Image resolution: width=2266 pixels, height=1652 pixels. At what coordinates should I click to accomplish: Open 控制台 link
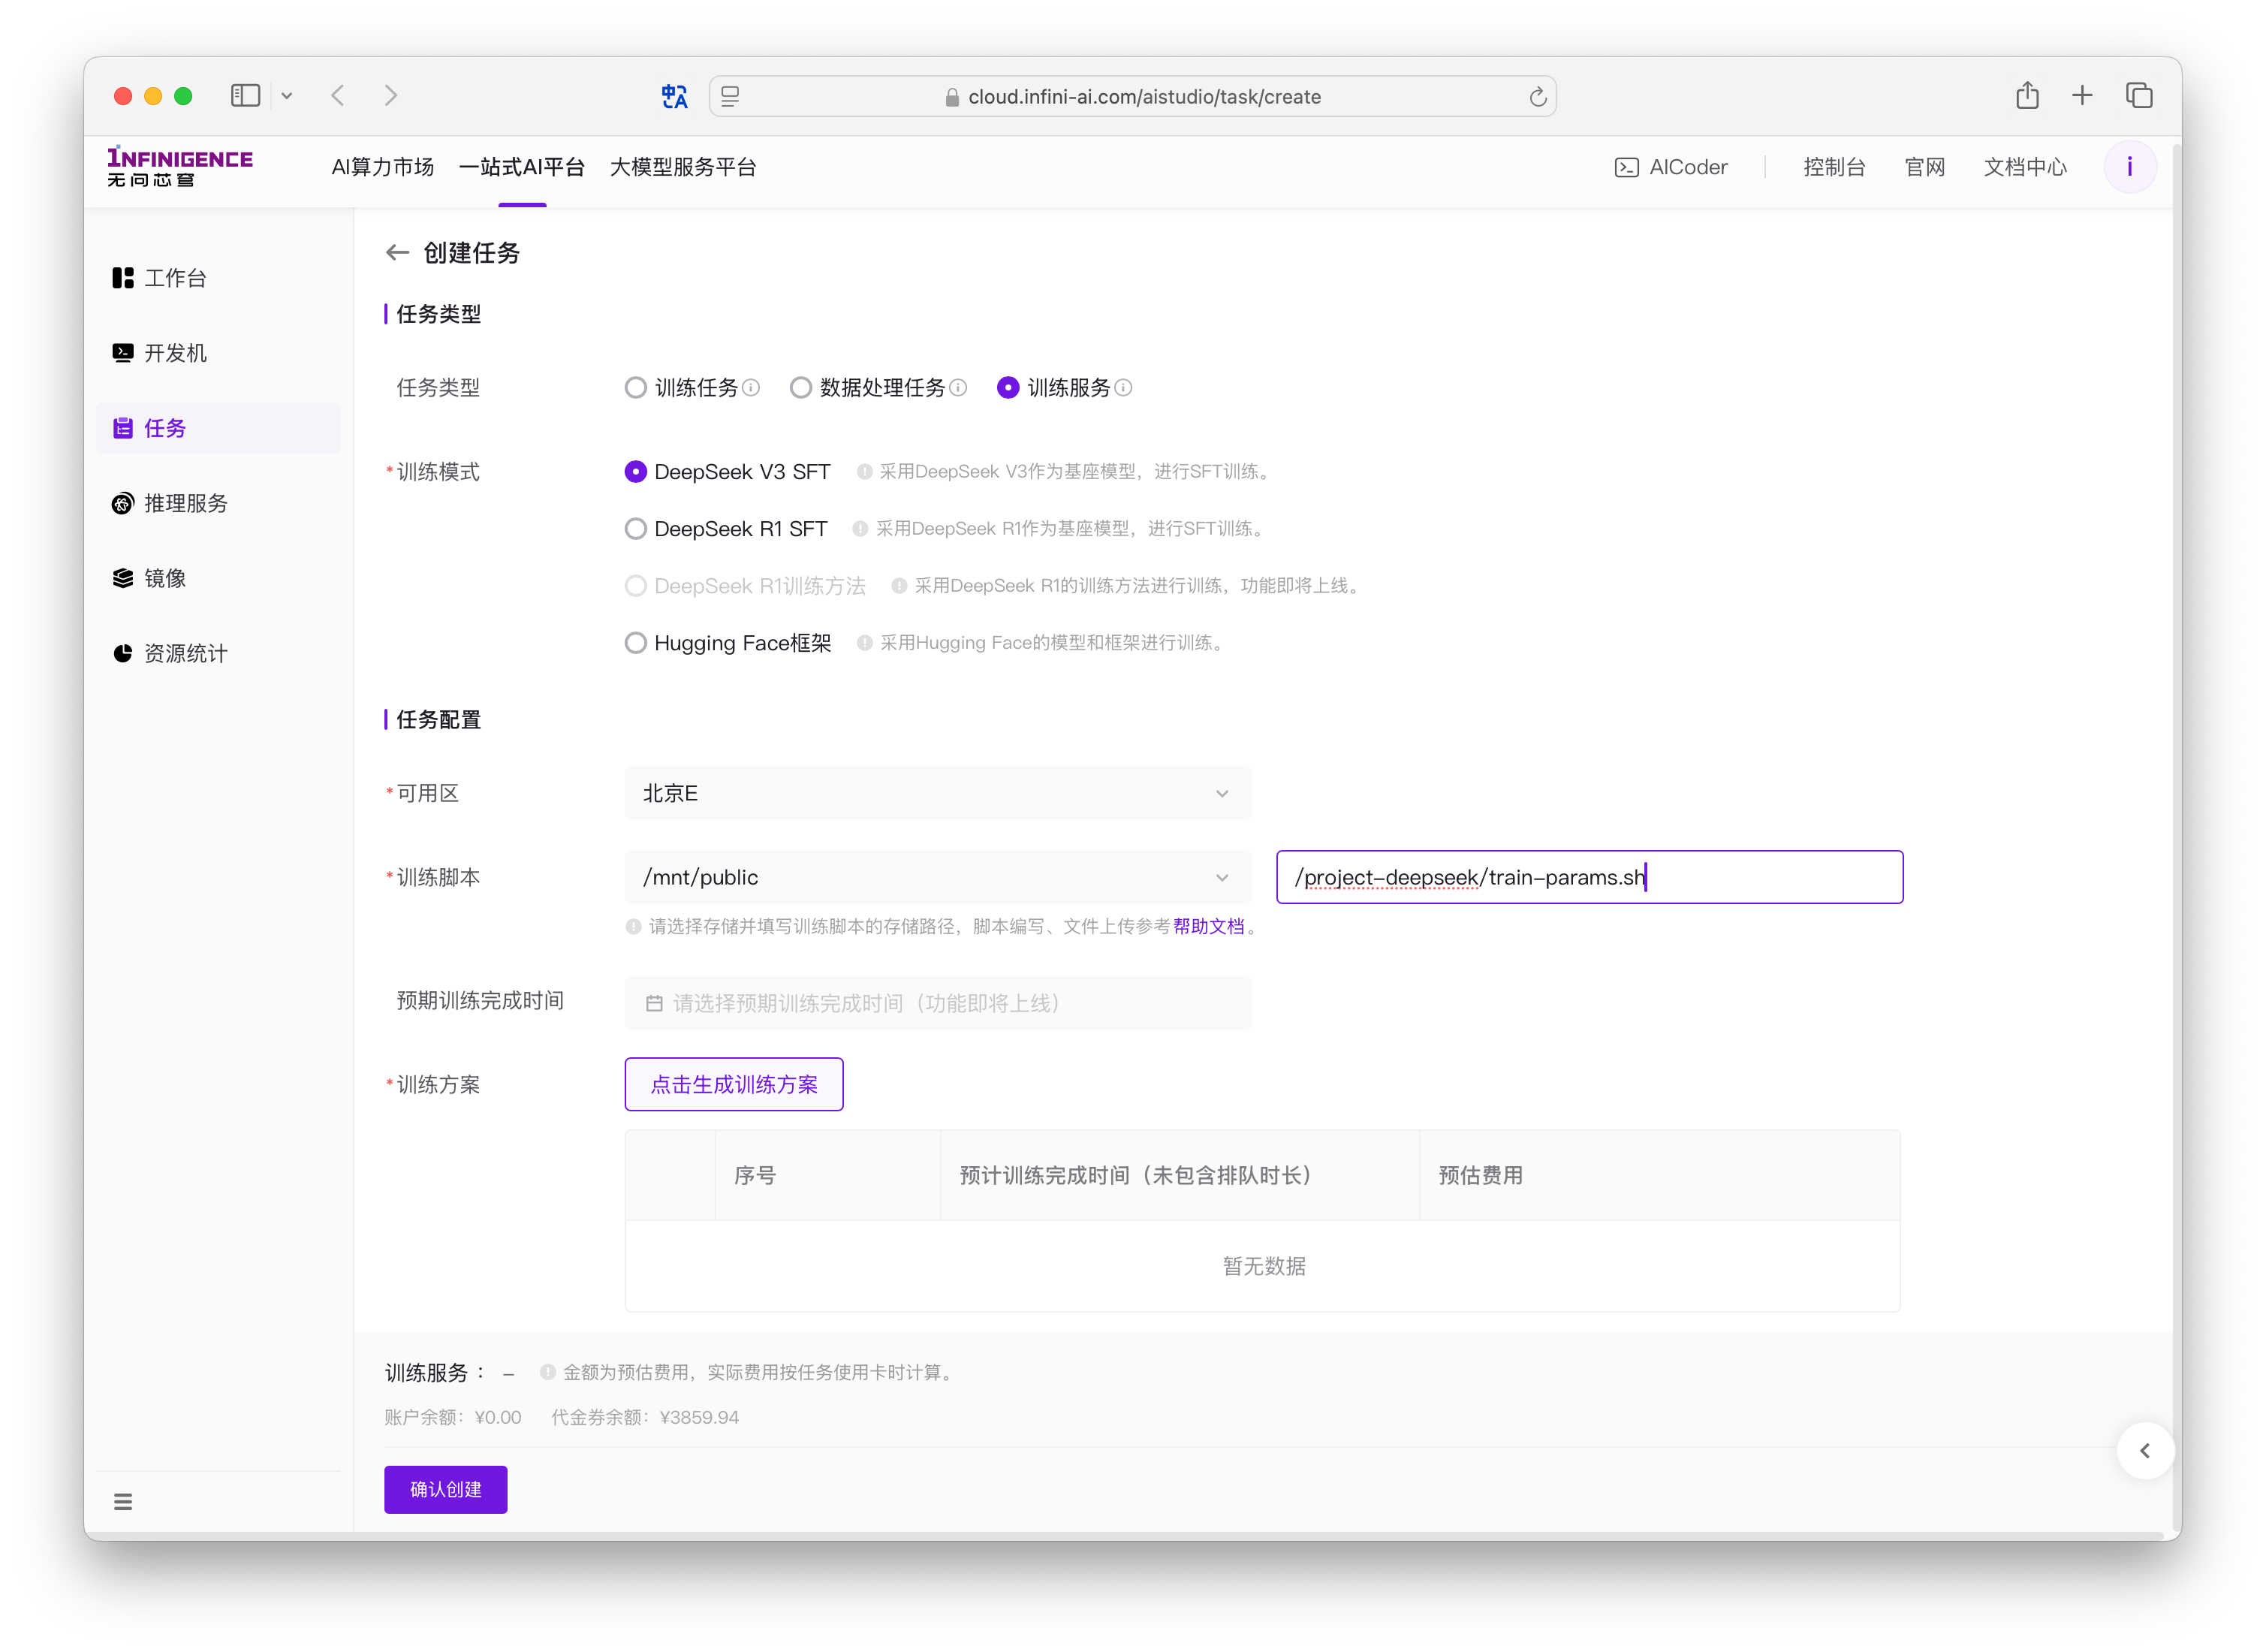[x=1834, y=167]
